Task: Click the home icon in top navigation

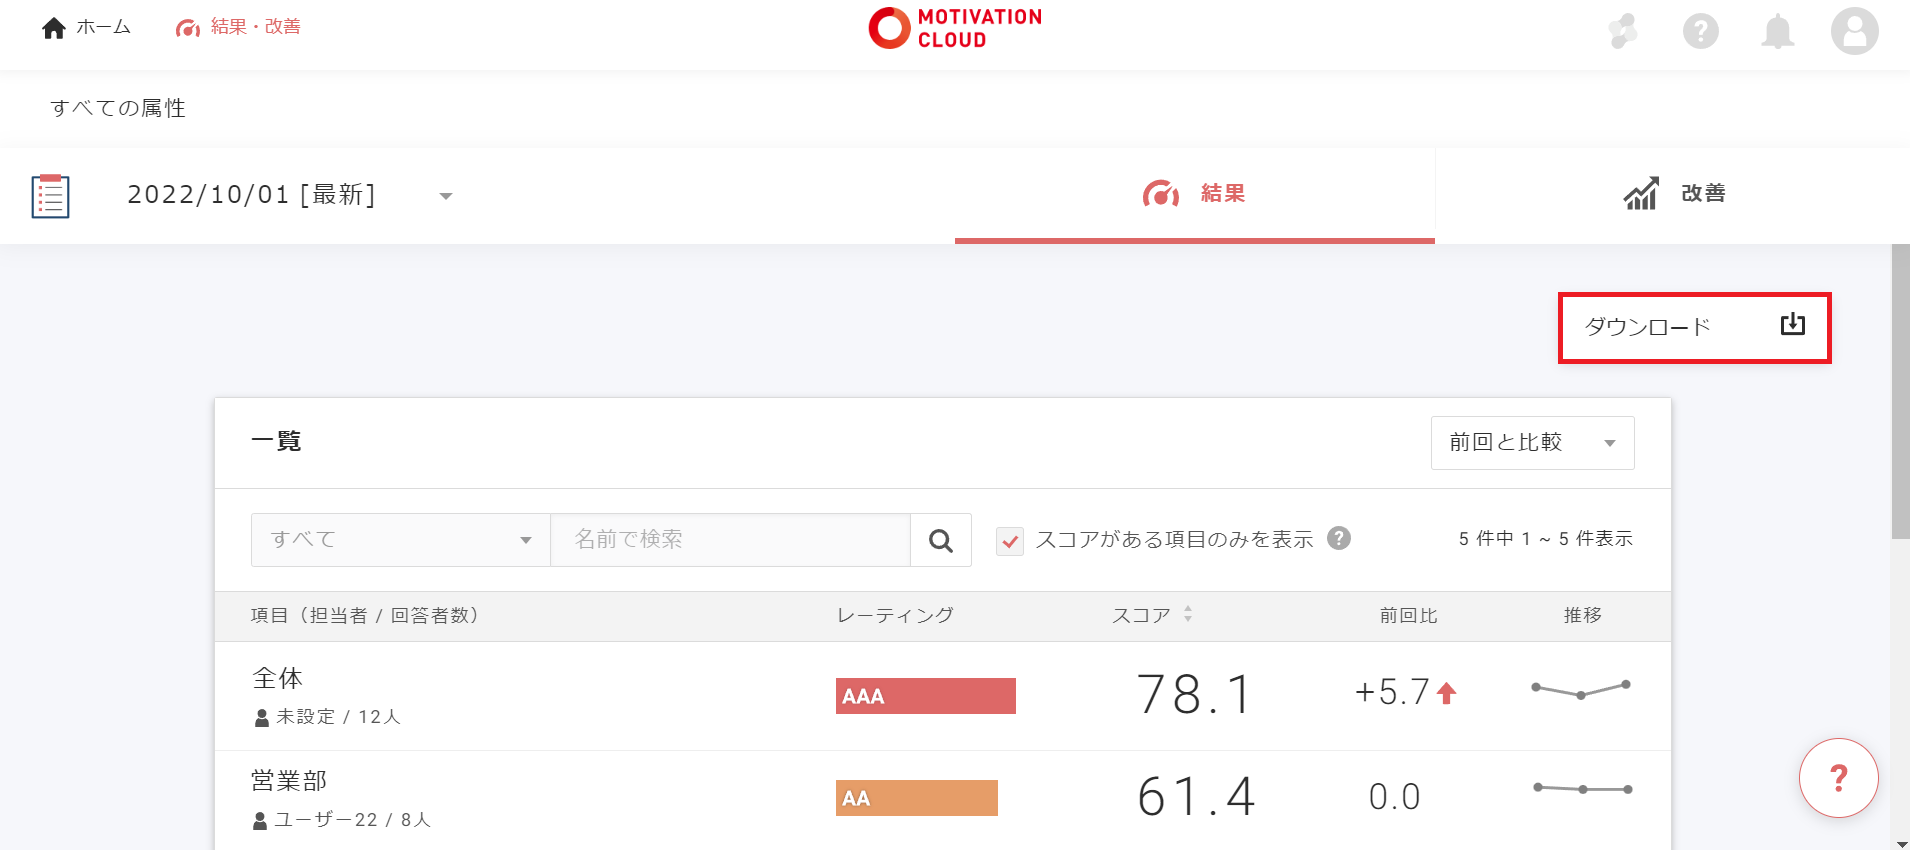Action: coord(54,28)
